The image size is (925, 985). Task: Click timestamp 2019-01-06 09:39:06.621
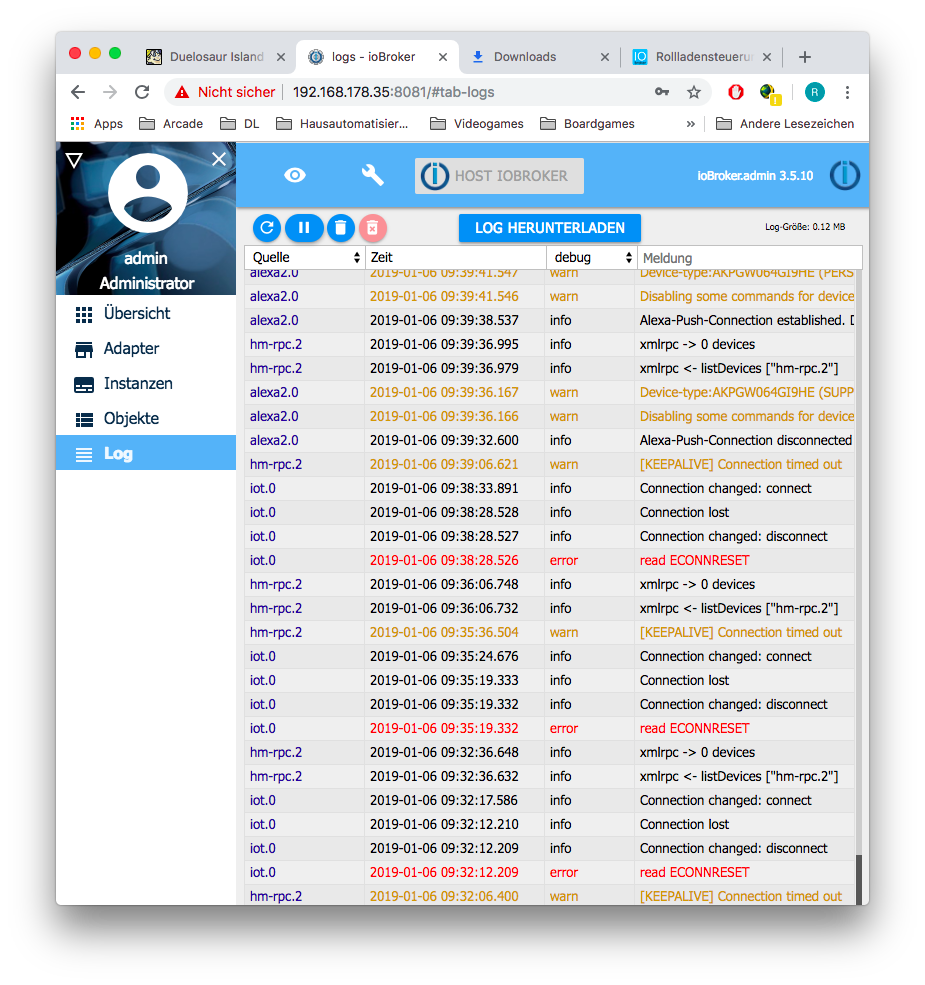pos(444,464)
